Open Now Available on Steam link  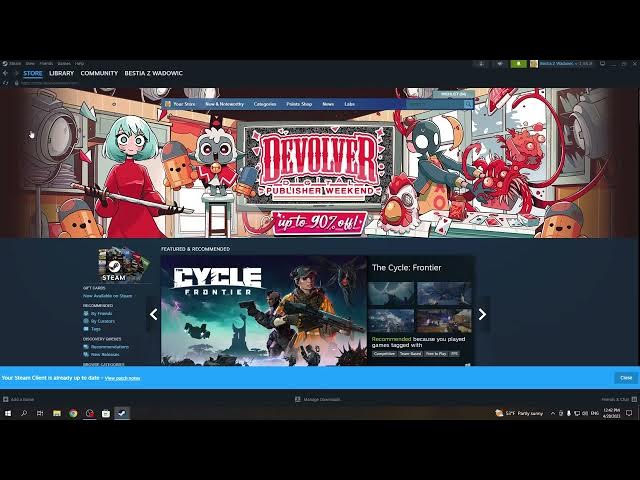point(107,296)
